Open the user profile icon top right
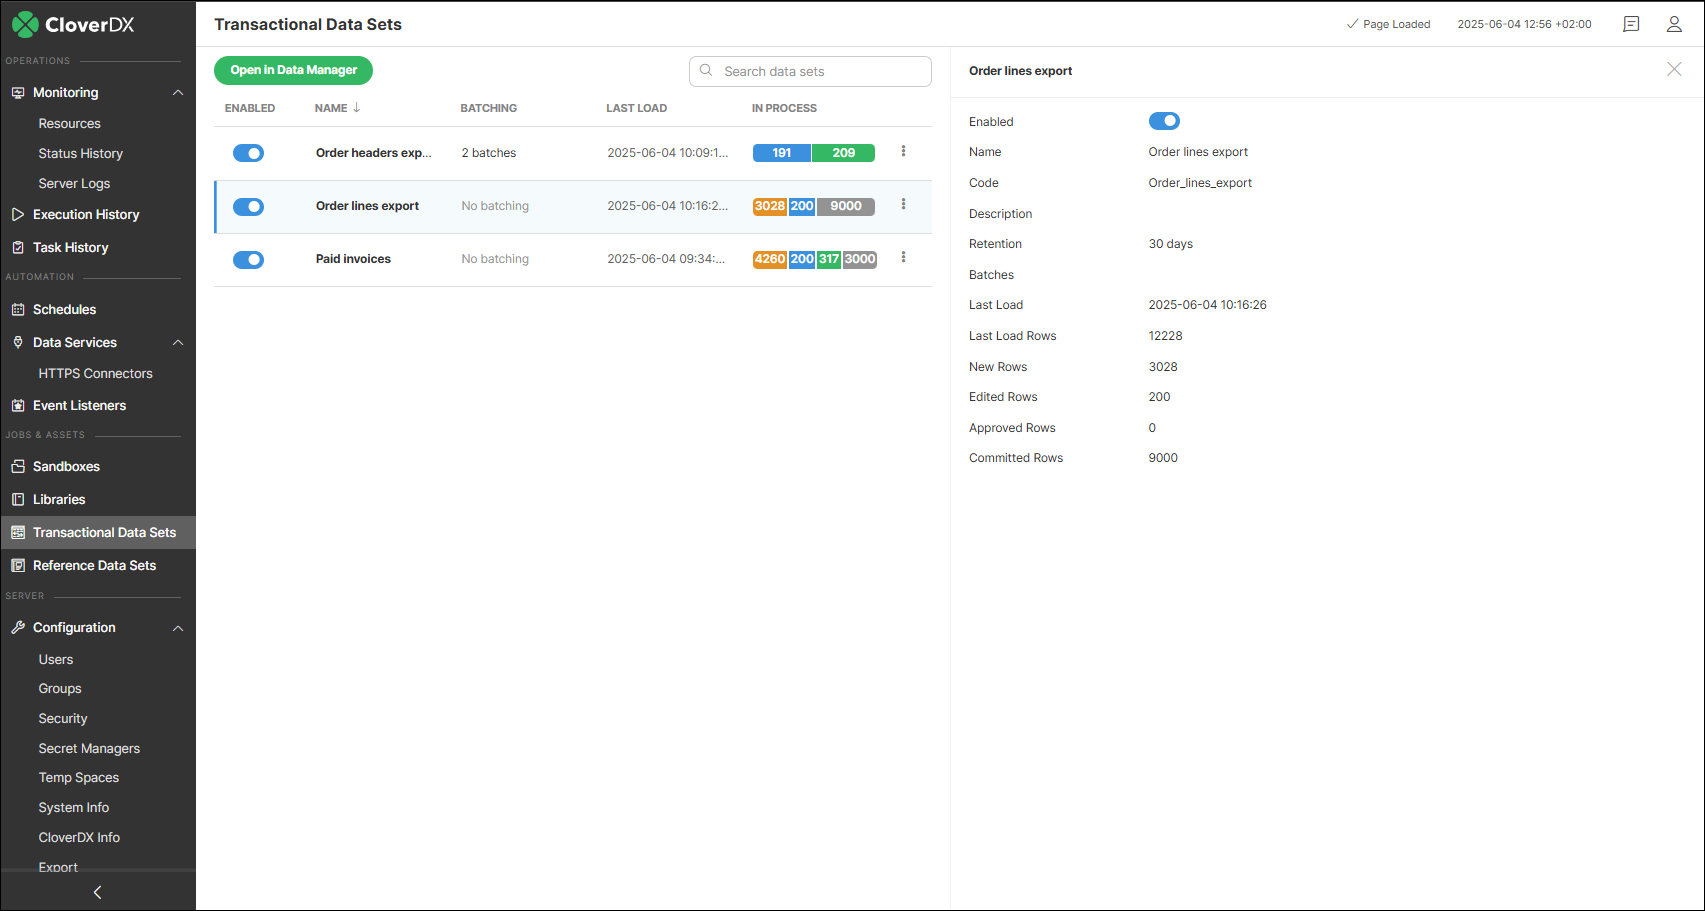Image resolution: width=1705 pixels, height=911 pixels. pyautogui.click(x=1674, y=24)
